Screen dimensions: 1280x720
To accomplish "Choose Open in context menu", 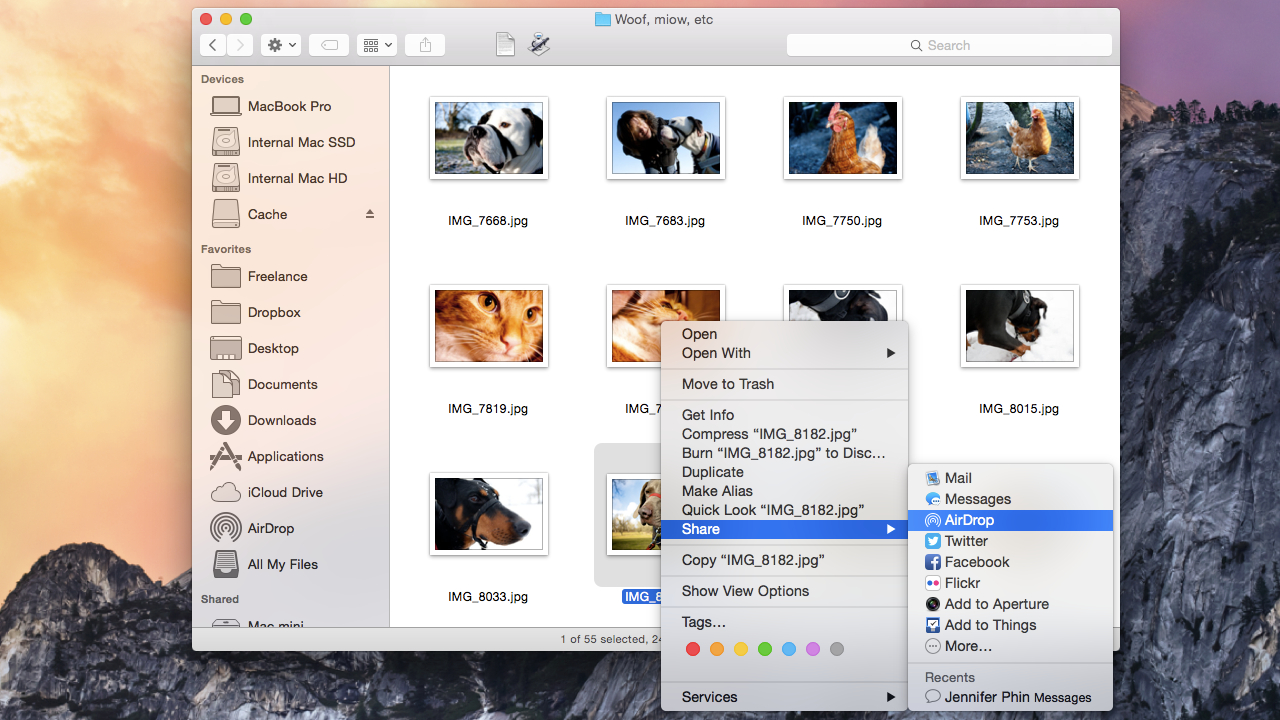I will coord(785,334).
